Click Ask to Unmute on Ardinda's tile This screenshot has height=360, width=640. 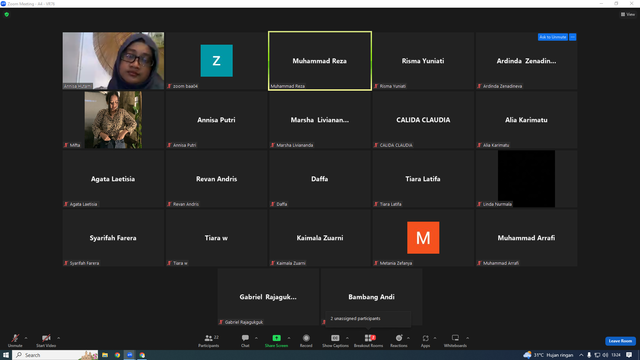click(x=553, y=37)
